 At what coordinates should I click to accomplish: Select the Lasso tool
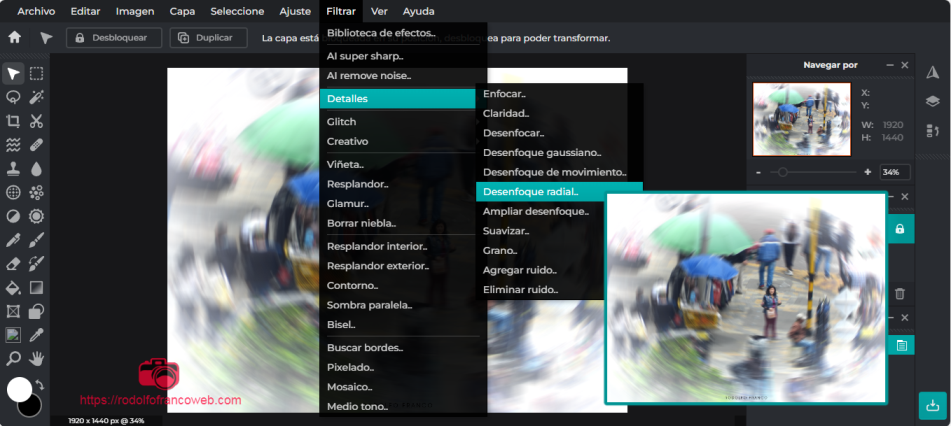(x=13, y=97)
